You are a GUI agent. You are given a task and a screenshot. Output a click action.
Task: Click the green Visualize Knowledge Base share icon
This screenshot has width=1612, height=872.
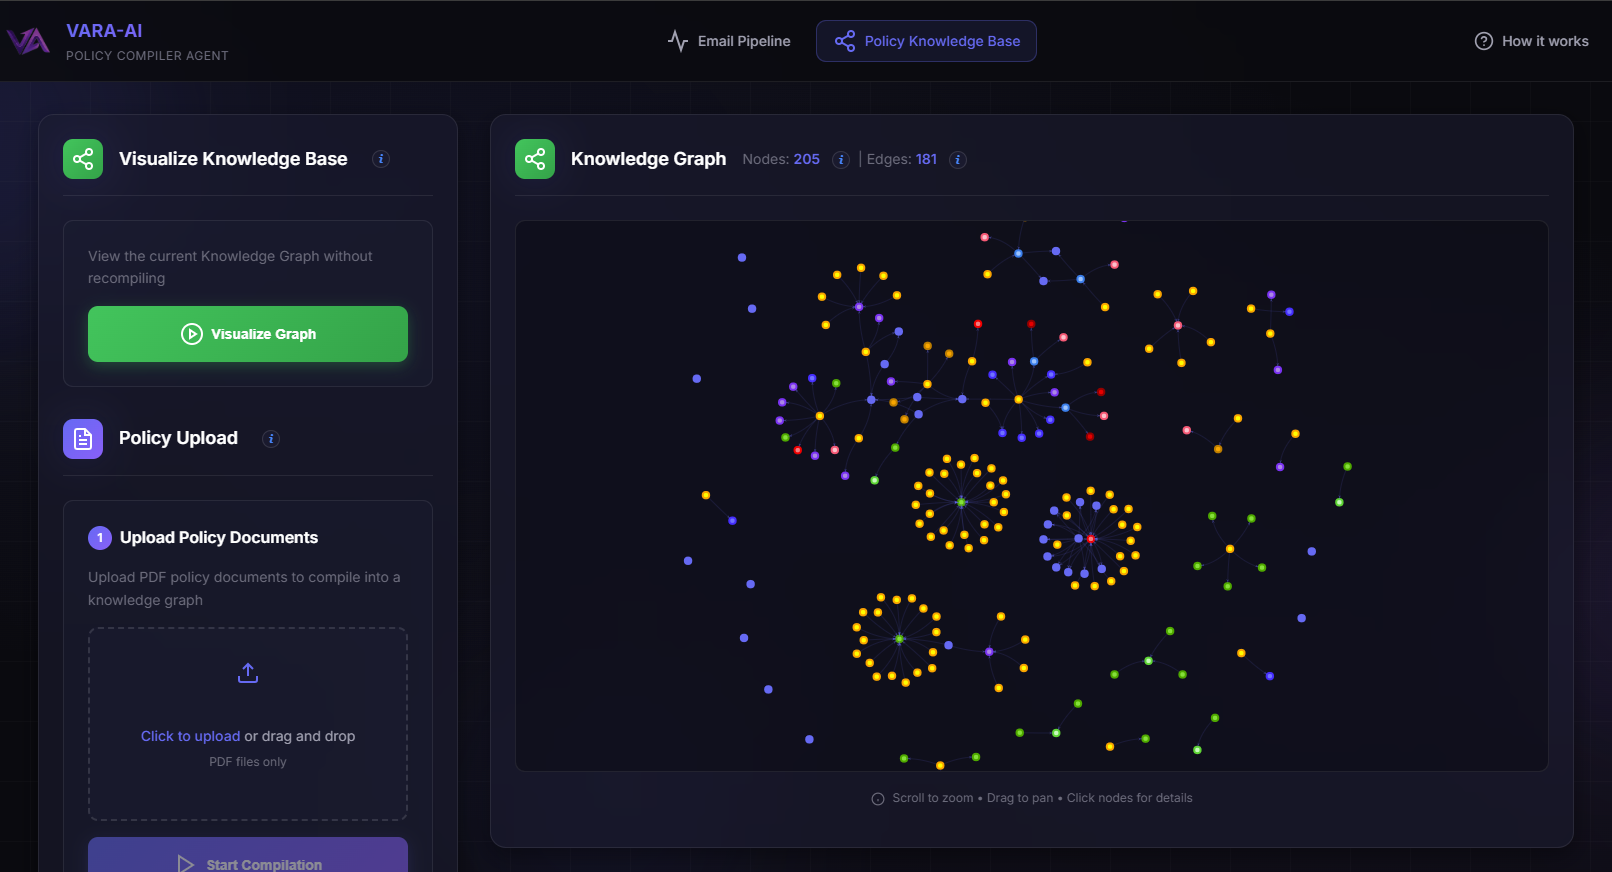pyautogui.click(x=83, y=159)
